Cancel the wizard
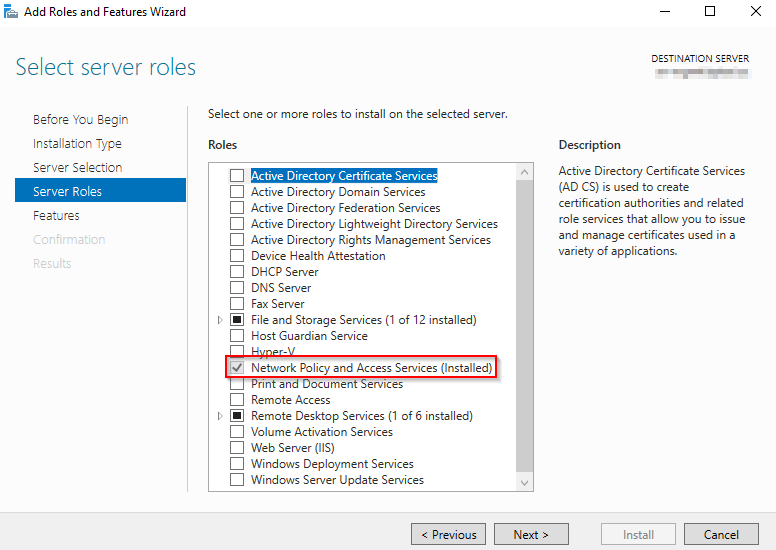This screenshot has height=550, width=776. tap(720, 535)
